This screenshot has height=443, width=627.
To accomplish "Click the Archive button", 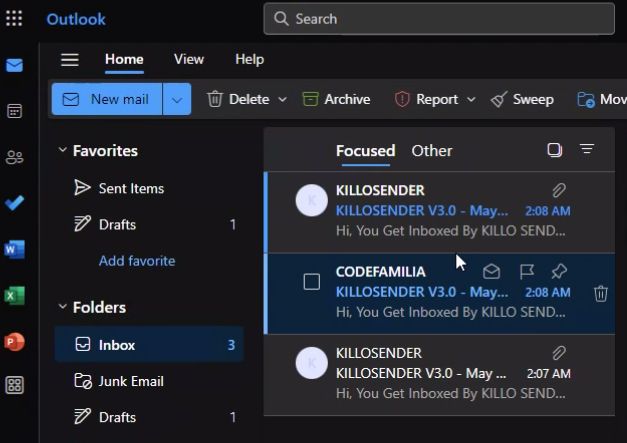I will (336, 99).
